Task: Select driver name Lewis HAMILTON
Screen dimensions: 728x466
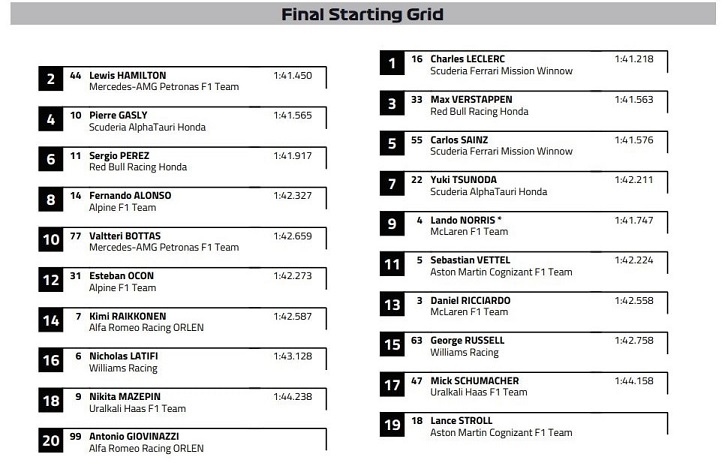Action: point(128,75)
